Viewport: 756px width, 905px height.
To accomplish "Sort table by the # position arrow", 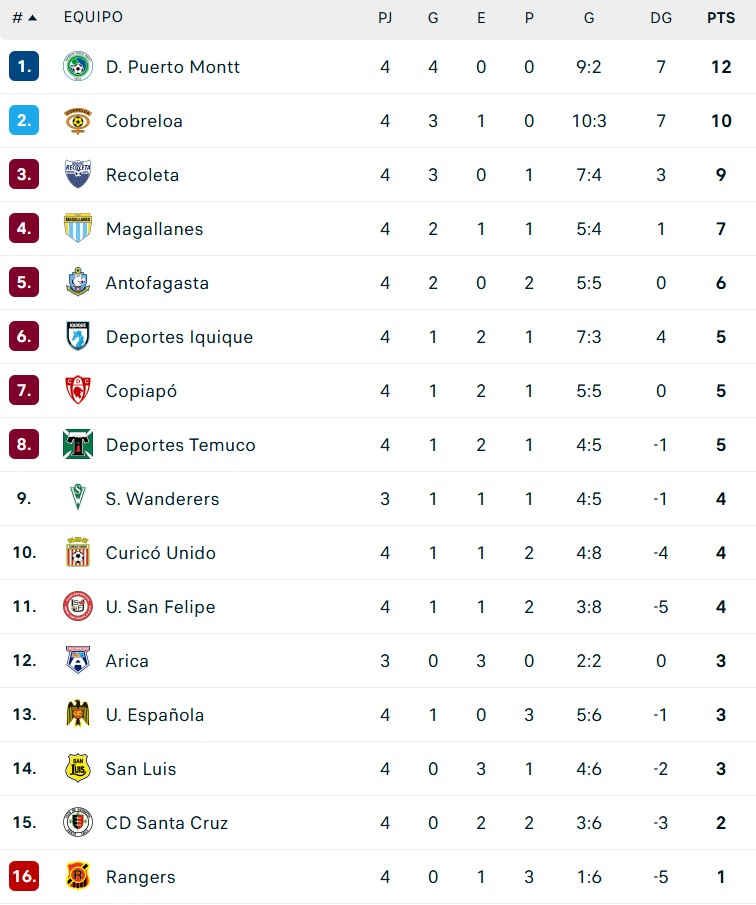I will 25,18.
